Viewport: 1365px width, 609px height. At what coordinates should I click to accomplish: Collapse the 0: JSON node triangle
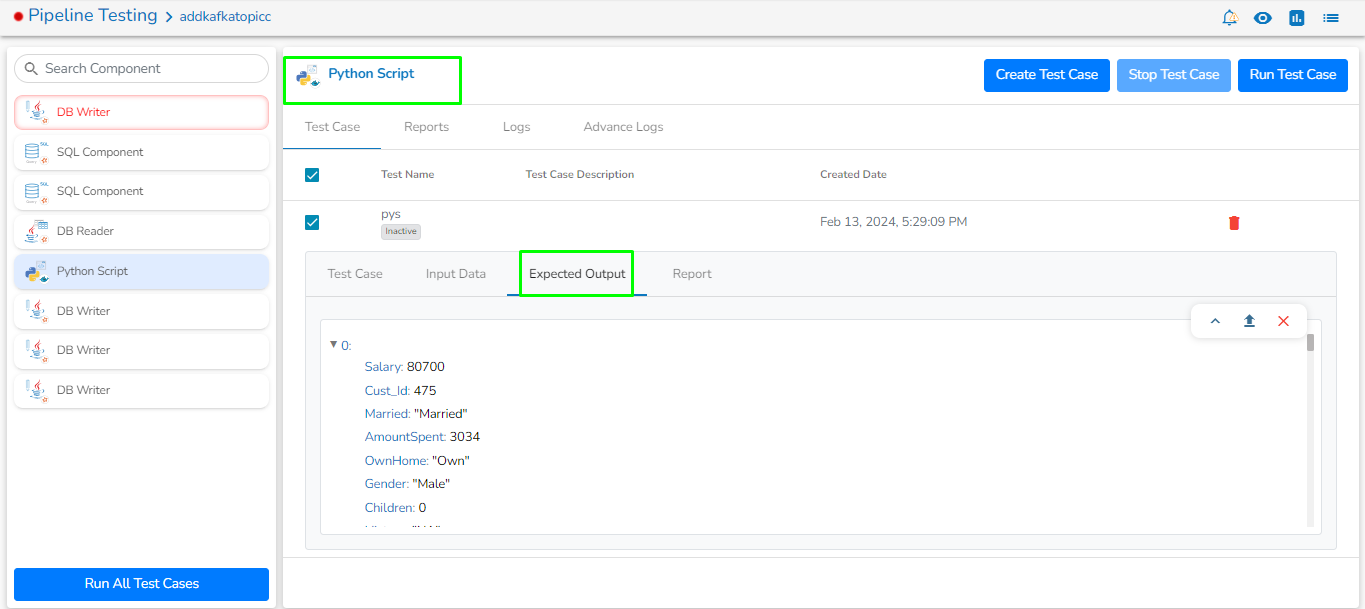point(333,345)
